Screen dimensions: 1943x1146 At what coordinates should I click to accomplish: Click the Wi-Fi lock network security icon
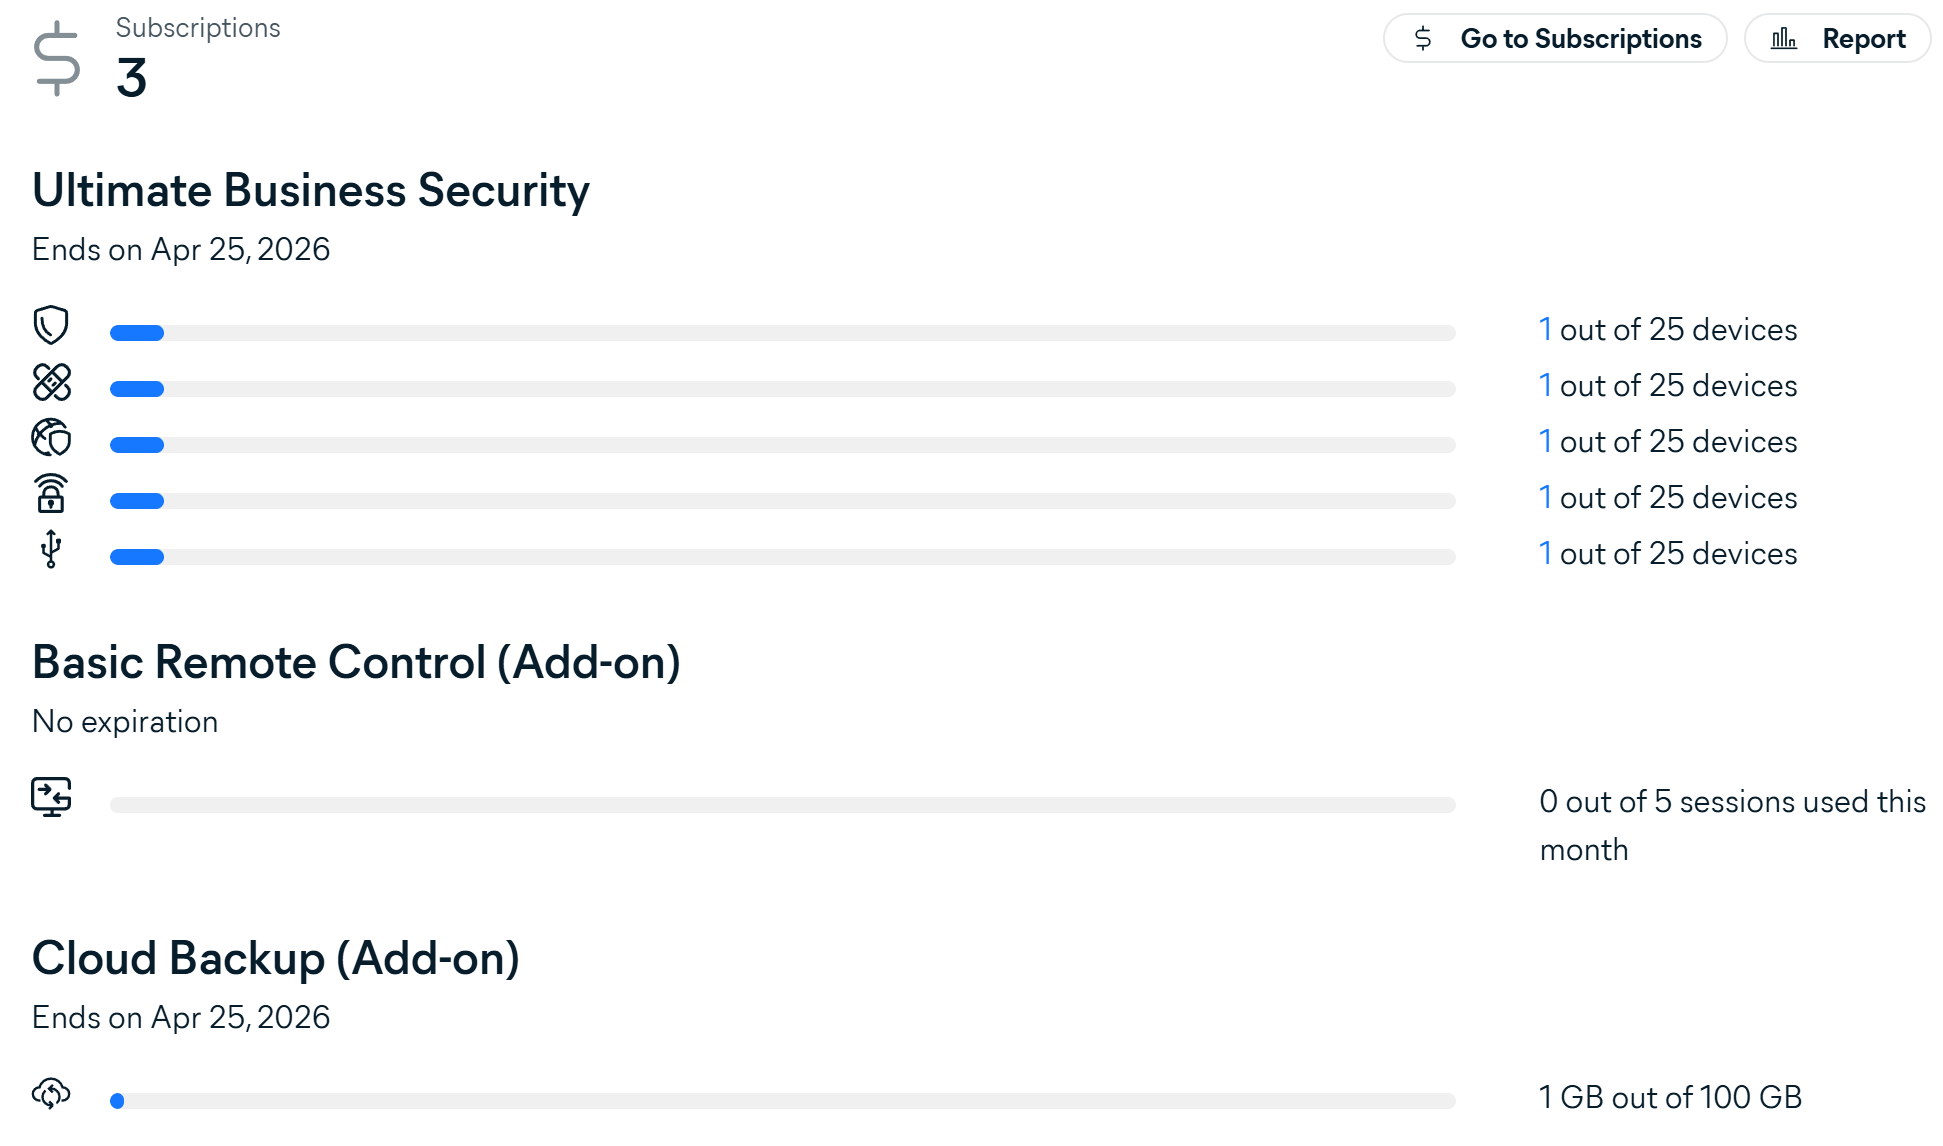tap(51, 494)
